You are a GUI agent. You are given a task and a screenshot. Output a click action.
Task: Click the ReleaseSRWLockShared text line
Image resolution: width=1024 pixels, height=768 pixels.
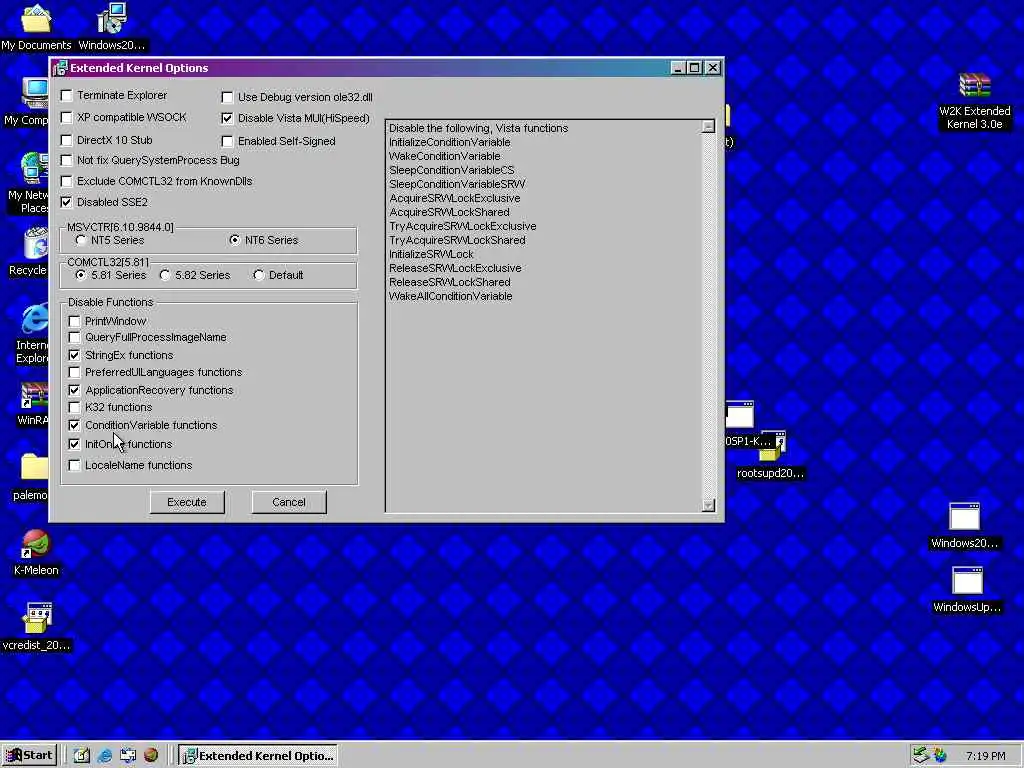pyautogui.click(x=450, y=282)
